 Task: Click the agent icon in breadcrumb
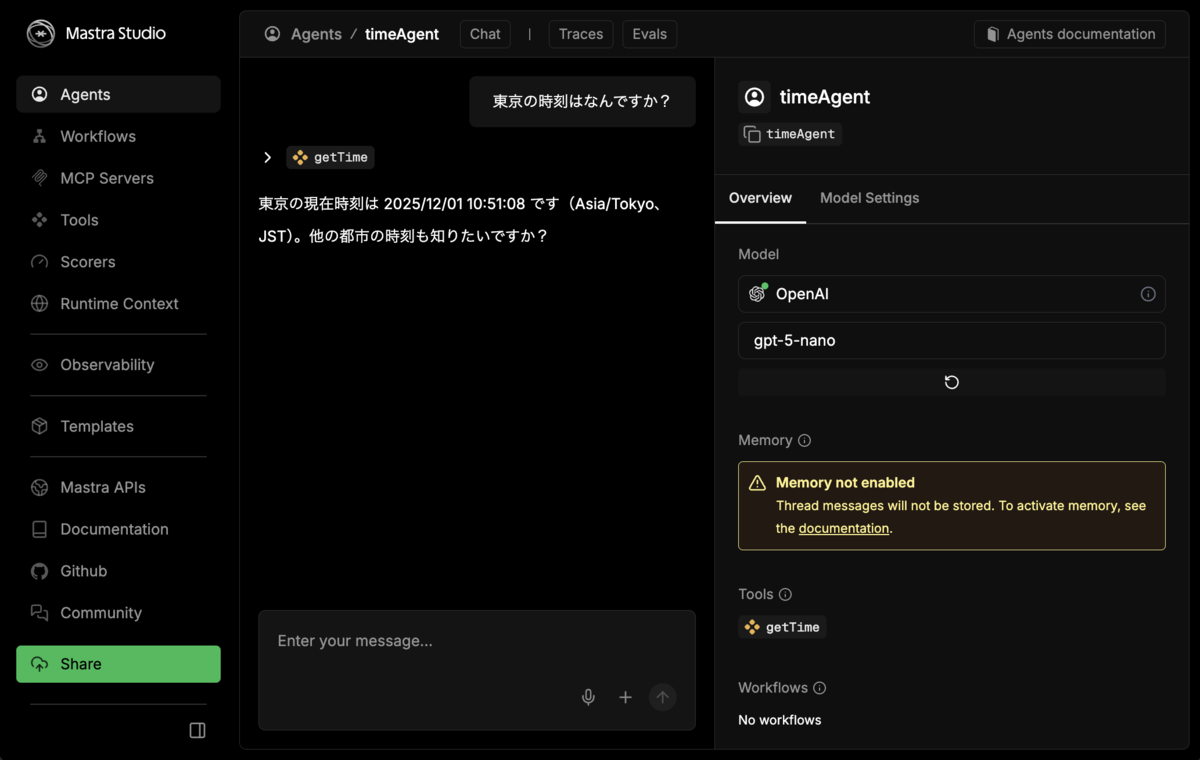click(x=272, y=34)
